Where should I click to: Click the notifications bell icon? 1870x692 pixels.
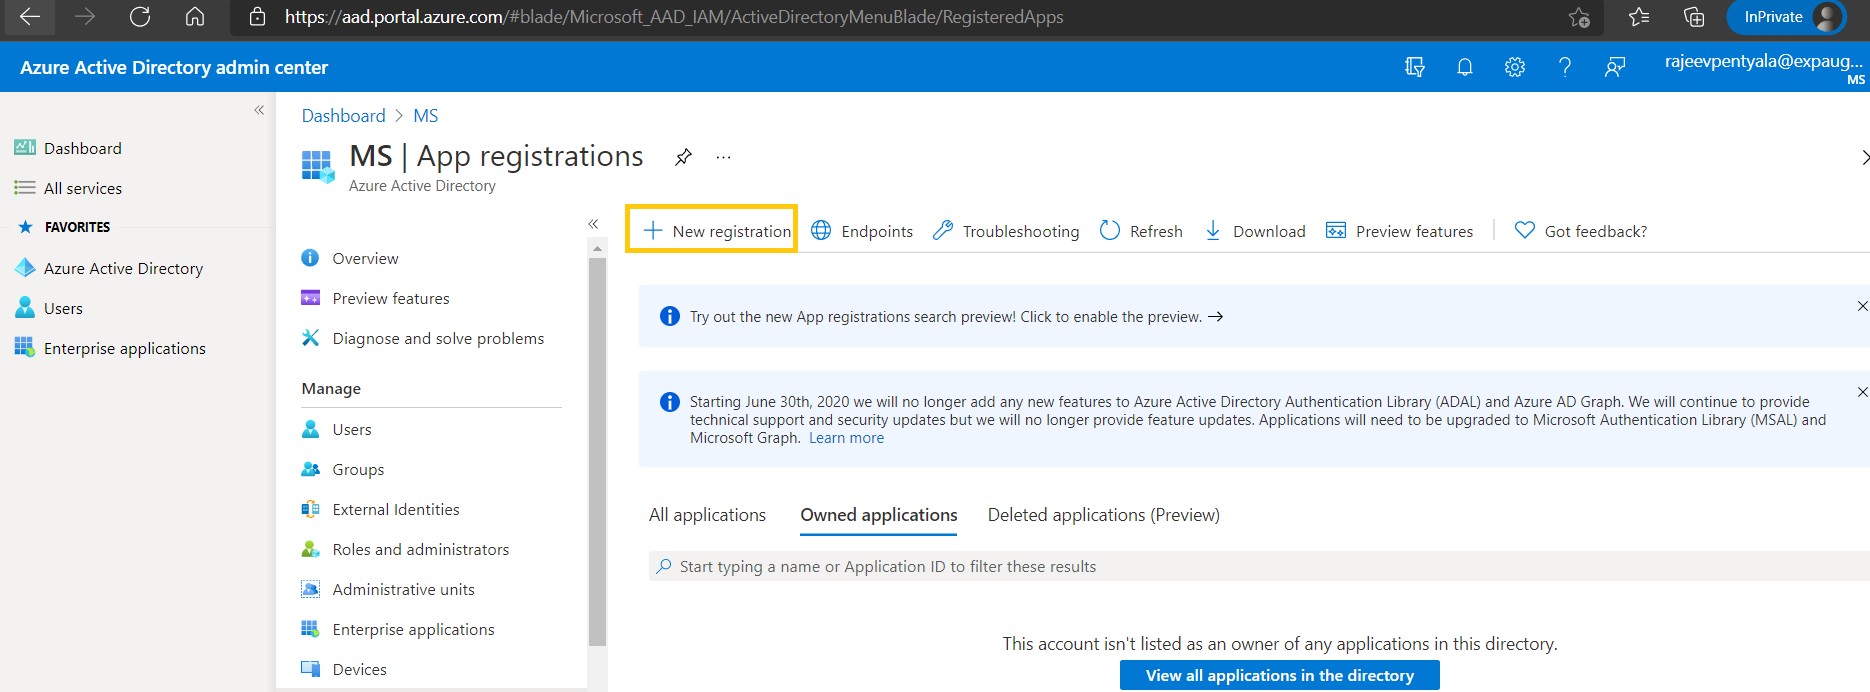coord(1464,67)
